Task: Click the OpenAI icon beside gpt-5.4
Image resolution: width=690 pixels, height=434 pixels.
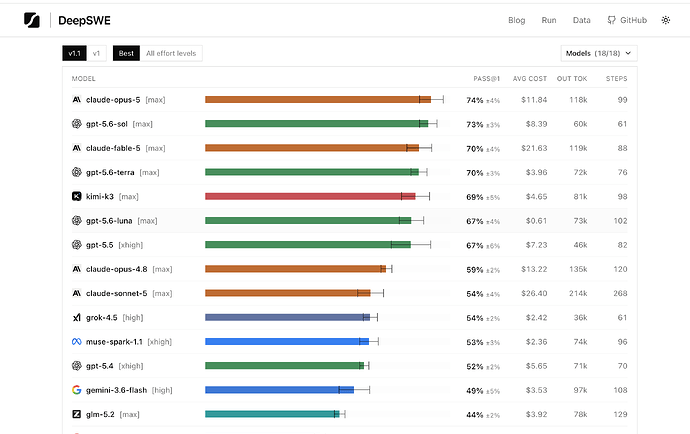Action: point(77,366)
